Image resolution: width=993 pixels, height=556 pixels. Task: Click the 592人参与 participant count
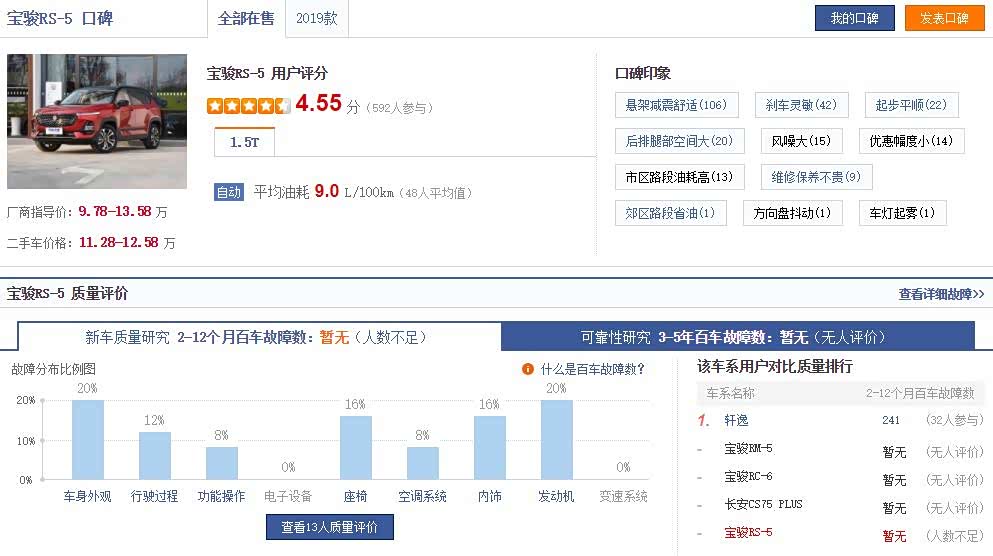(399, 108)
